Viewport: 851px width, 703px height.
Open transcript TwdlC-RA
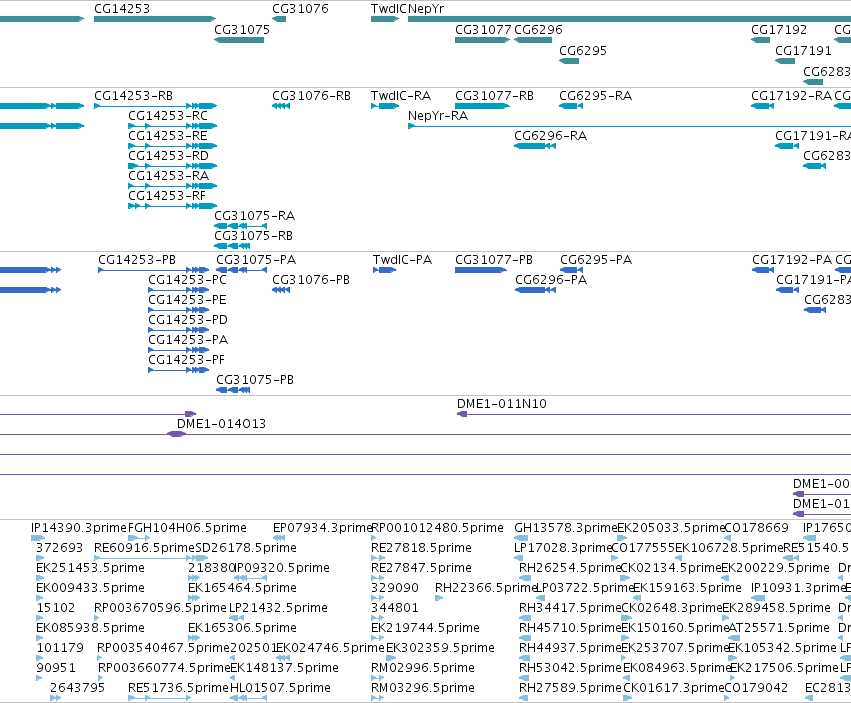401,96
